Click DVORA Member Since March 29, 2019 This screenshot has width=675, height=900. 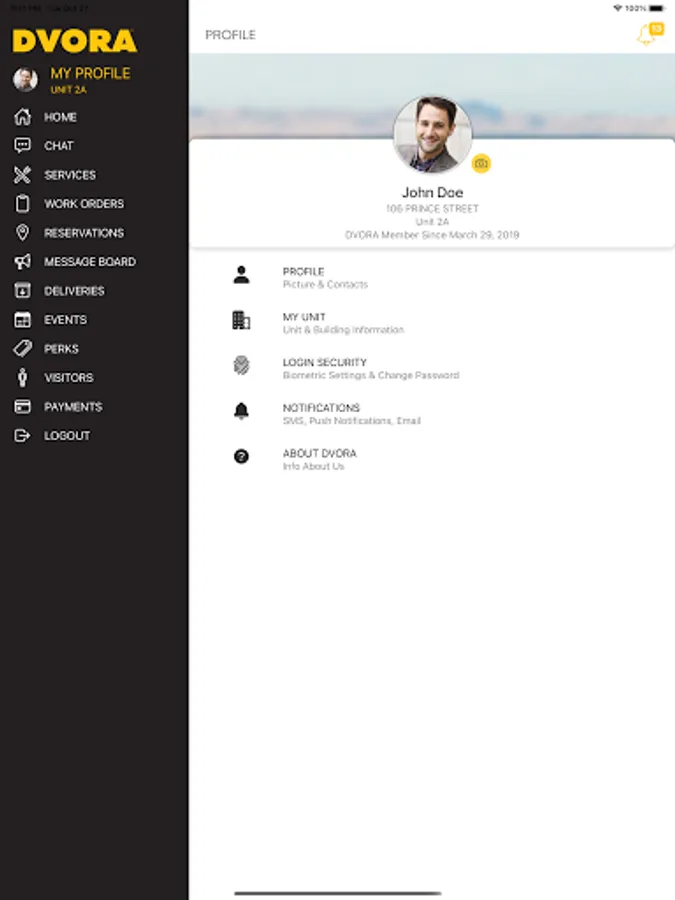[x=432, y=235]
